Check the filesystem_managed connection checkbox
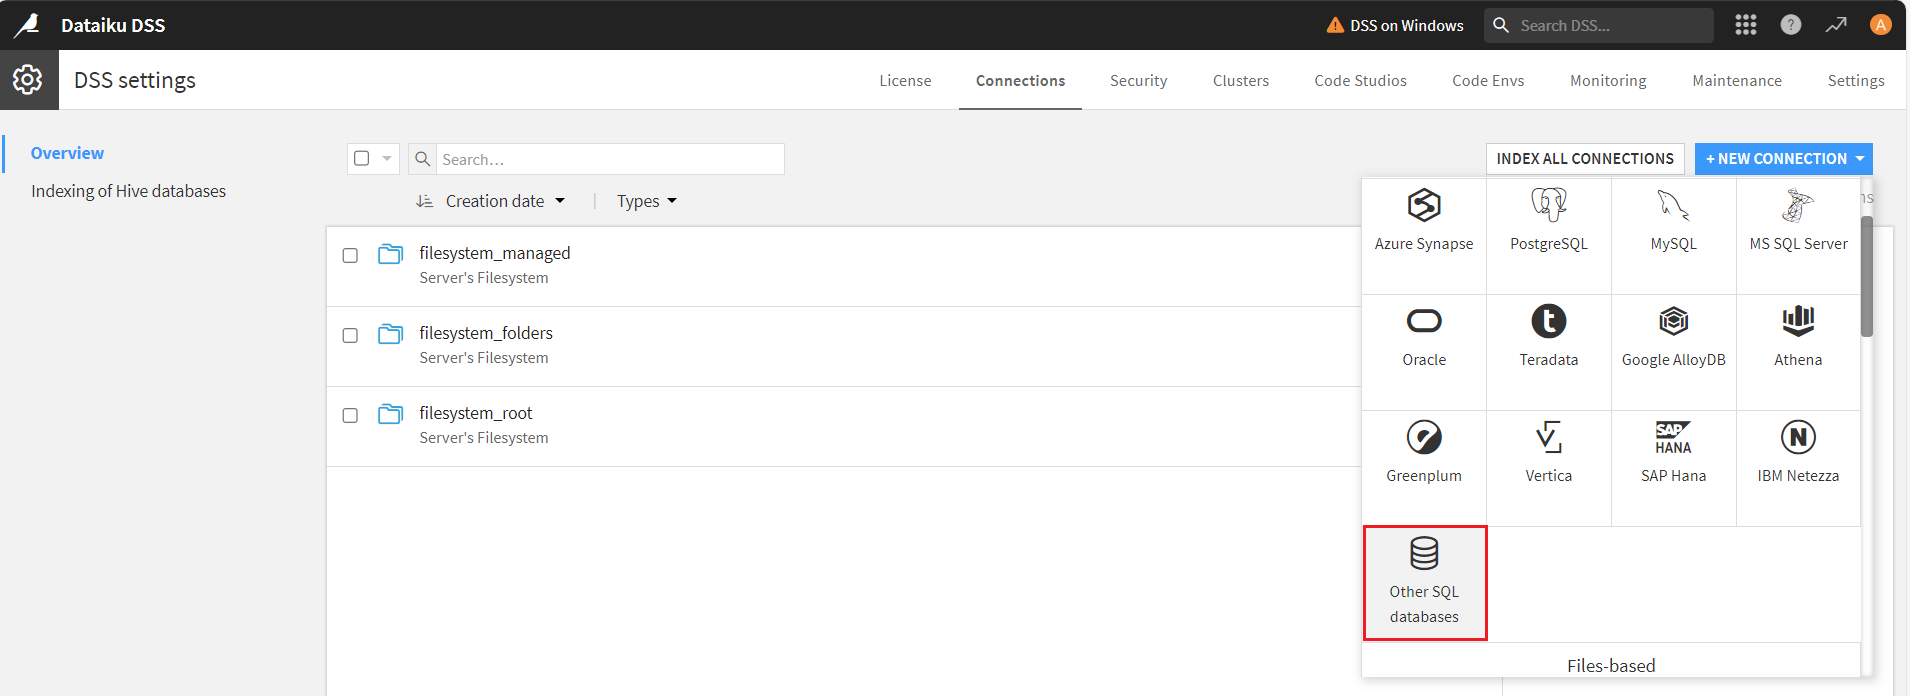This screenshot has width=1910, height=696. tap(350, 256)
